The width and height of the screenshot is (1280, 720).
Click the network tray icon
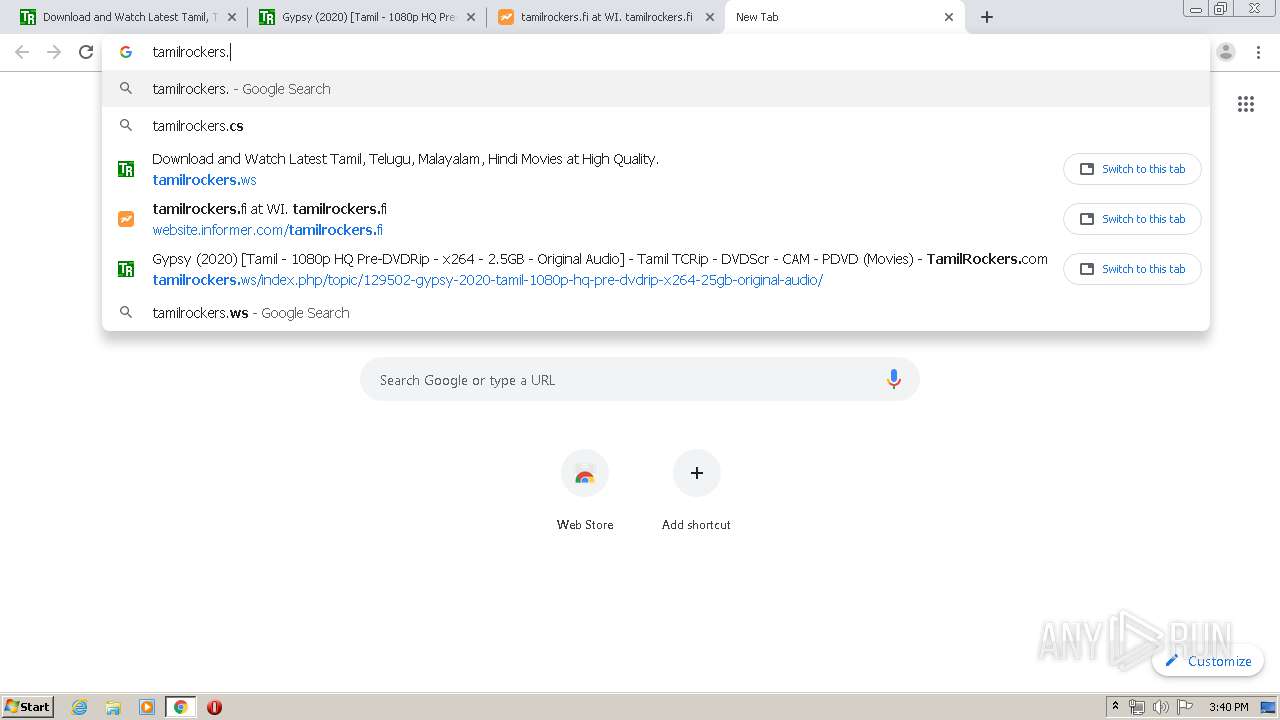tap(1137, 707)
